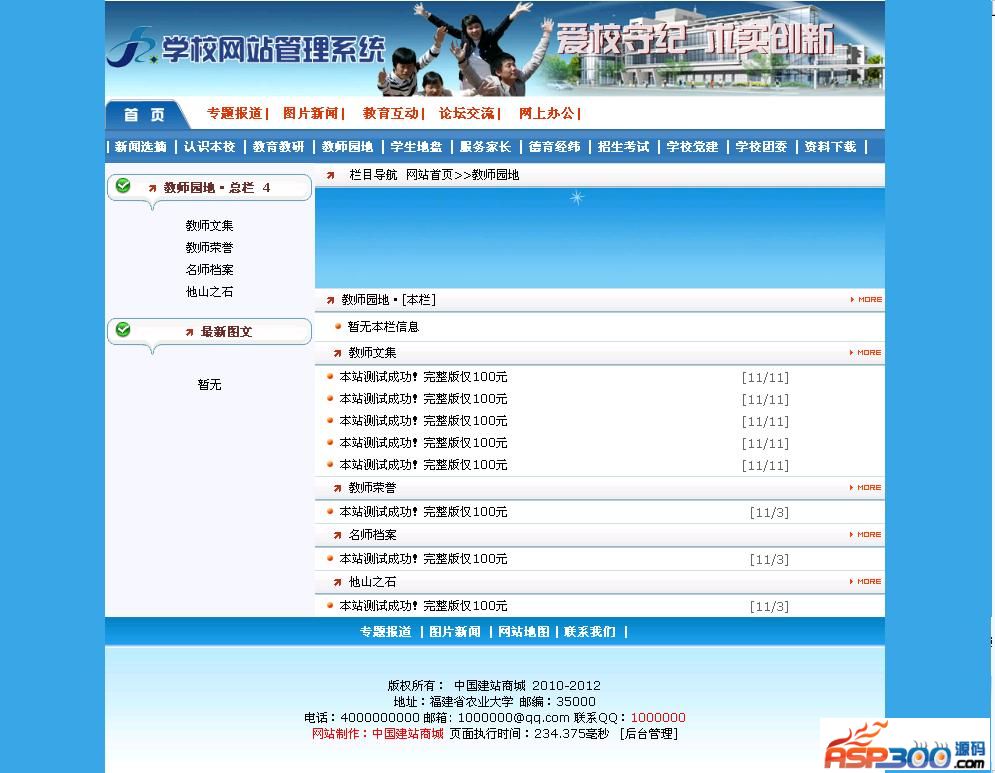Open the 专题报道 top menu item
995x773 pixels.
tap(234, 114)
